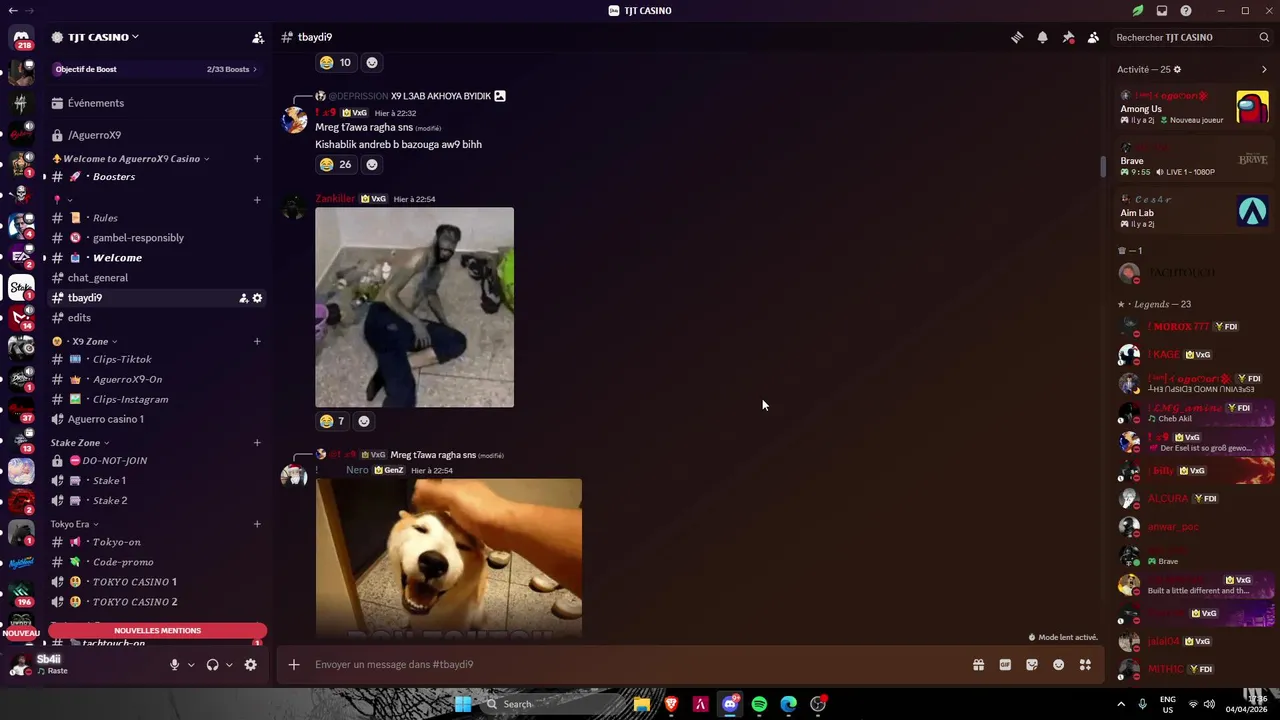The height and width of the screenshot is (720, 1280).
Task: Open the Boosters channel
Action: click(157, 177)
